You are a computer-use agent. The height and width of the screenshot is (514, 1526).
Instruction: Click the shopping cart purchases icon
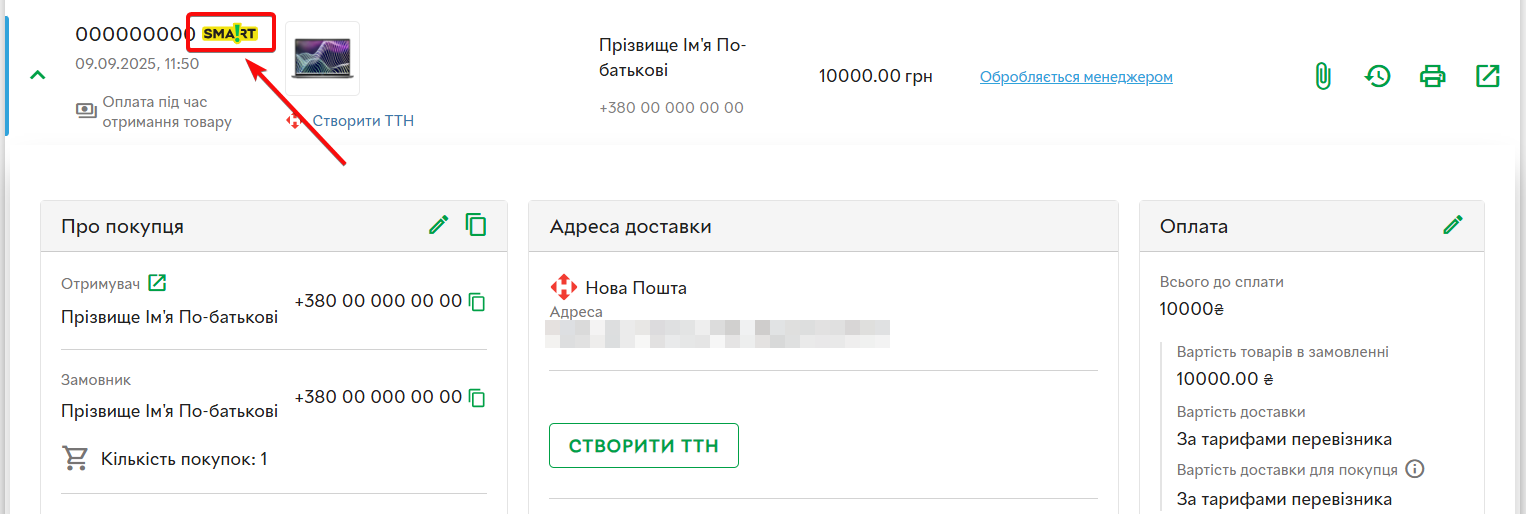tap(75, 459)
